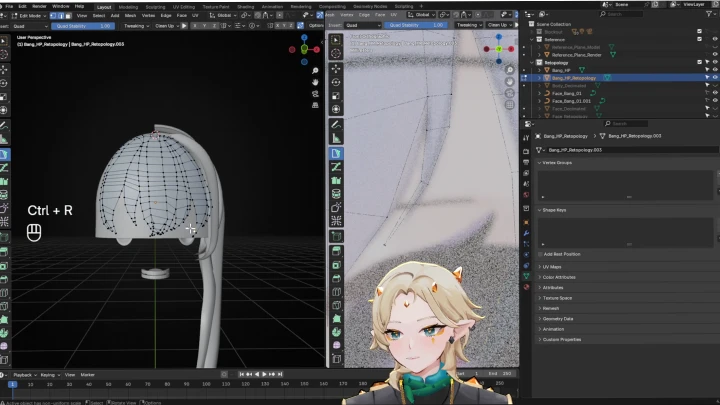Click Options button in left viewport header
The width and height of the screenshot is (720, 405).
click(x=316, y=26)
